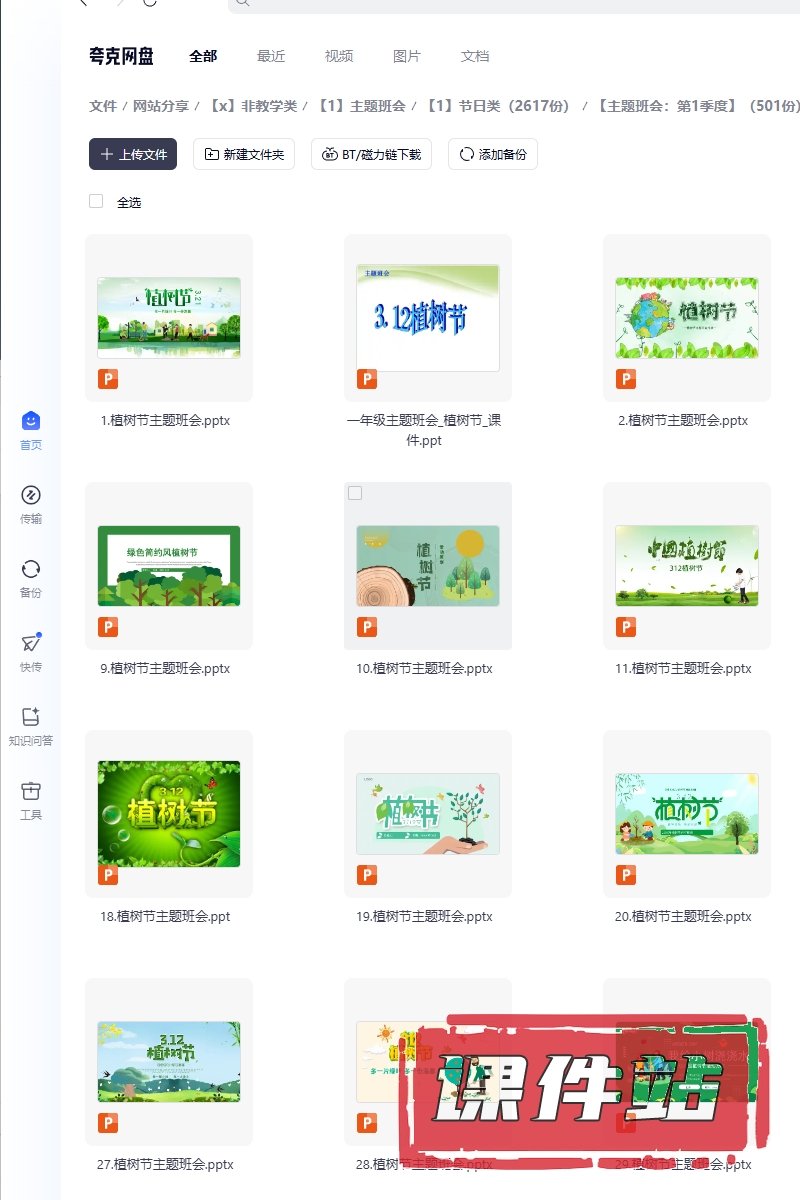
Task: Switch to the 文档 tab
Action: [475, 56]
